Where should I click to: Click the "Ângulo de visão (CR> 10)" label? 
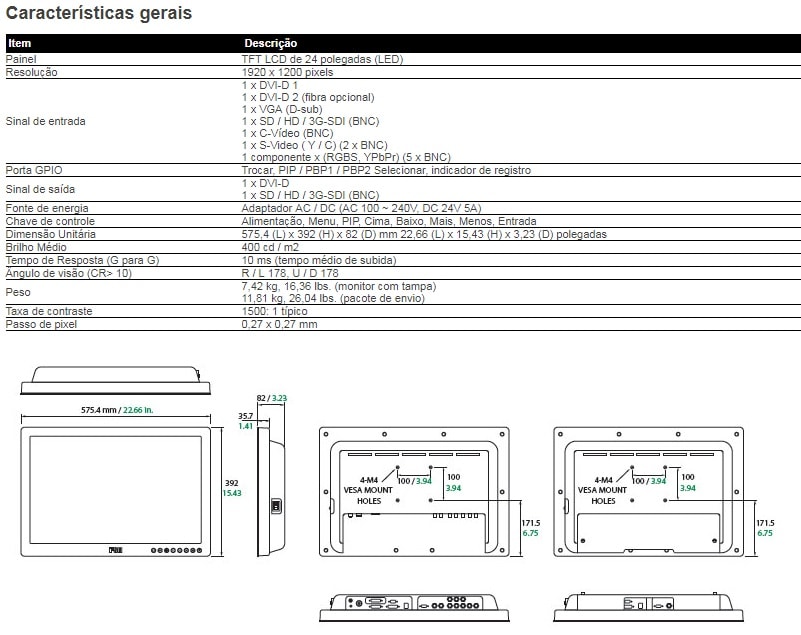pos(68,273)
